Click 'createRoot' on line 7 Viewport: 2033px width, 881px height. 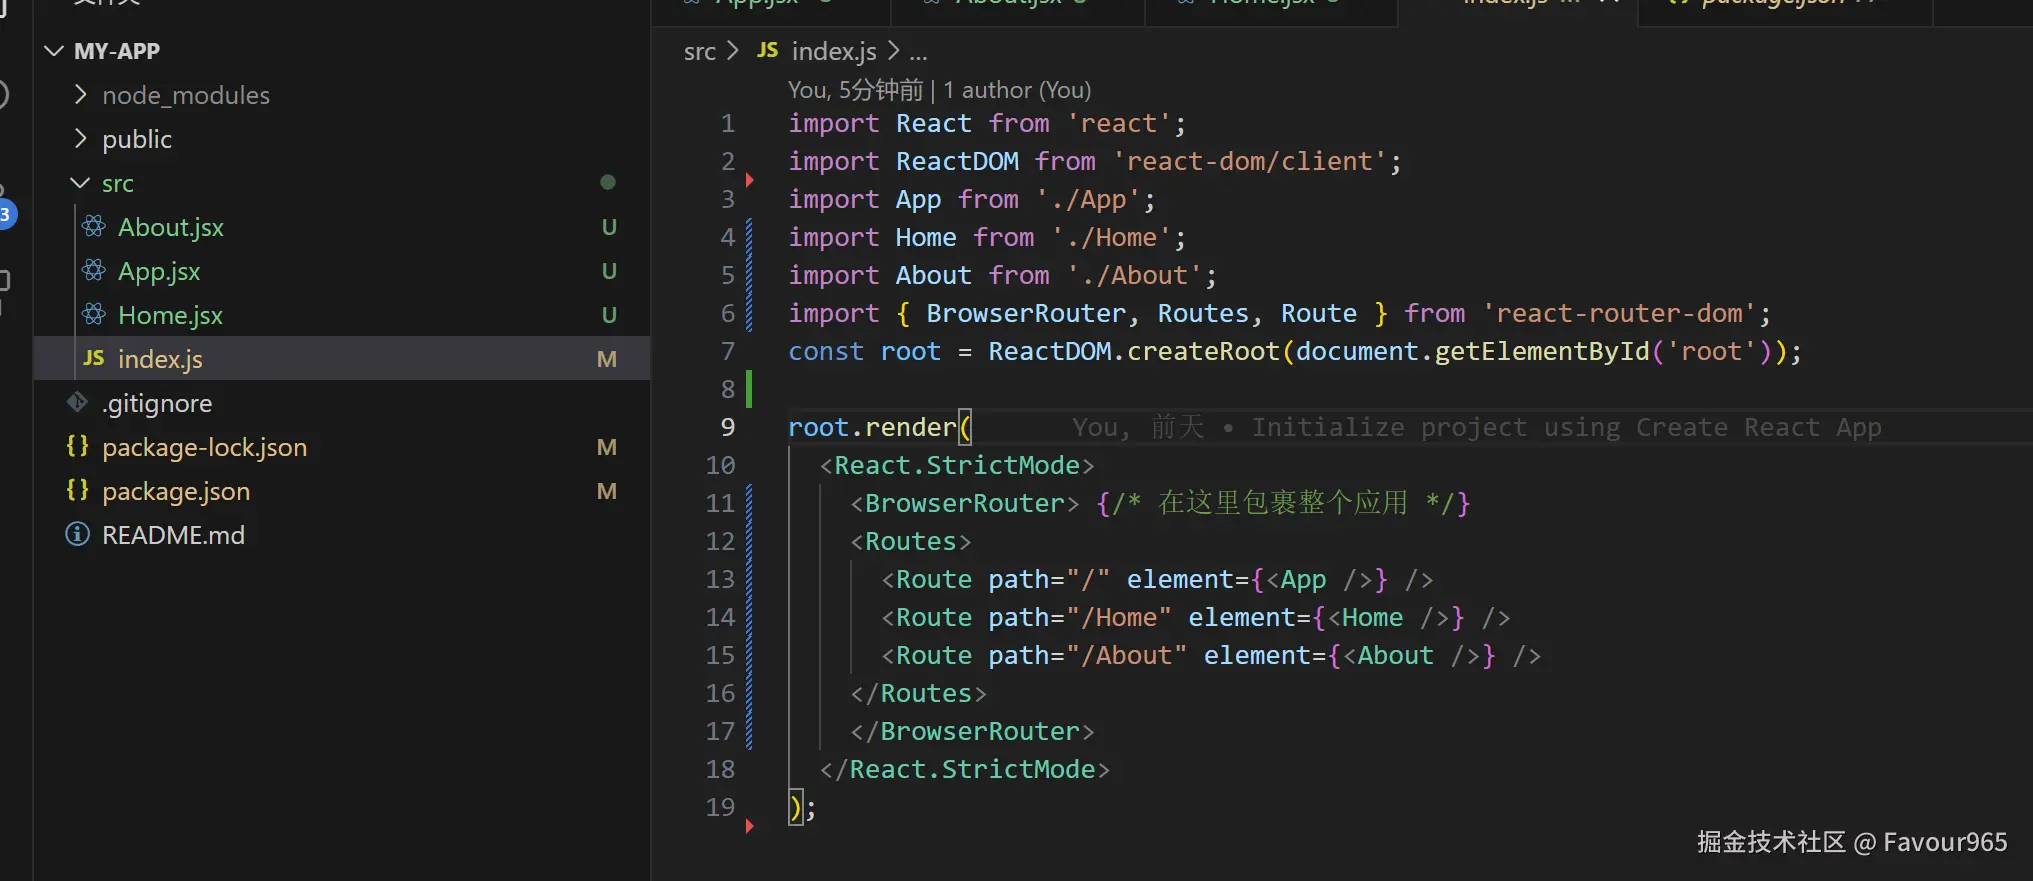coord(1203,351)
